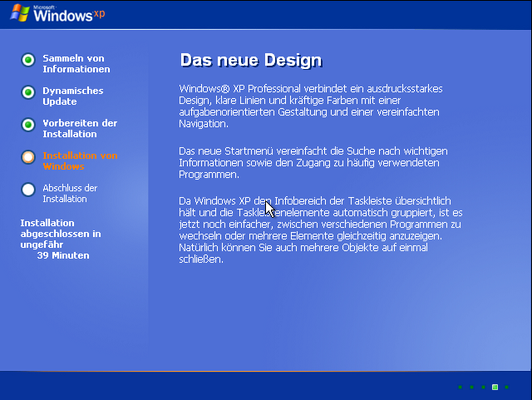The image size is (532, 400).
Task: Click the paragraph starting Das neue Startmenü
Action: (313, 163)
